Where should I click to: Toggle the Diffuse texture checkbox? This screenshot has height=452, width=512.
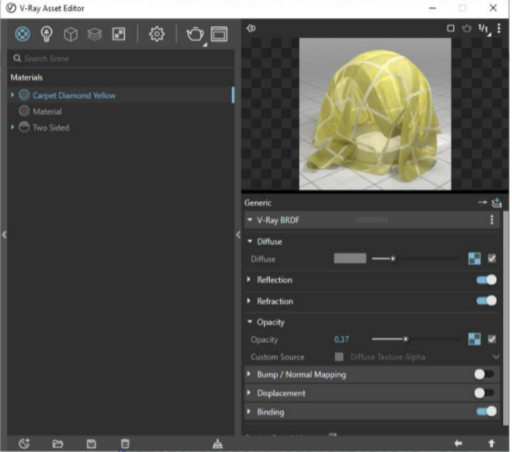point(492,258)
